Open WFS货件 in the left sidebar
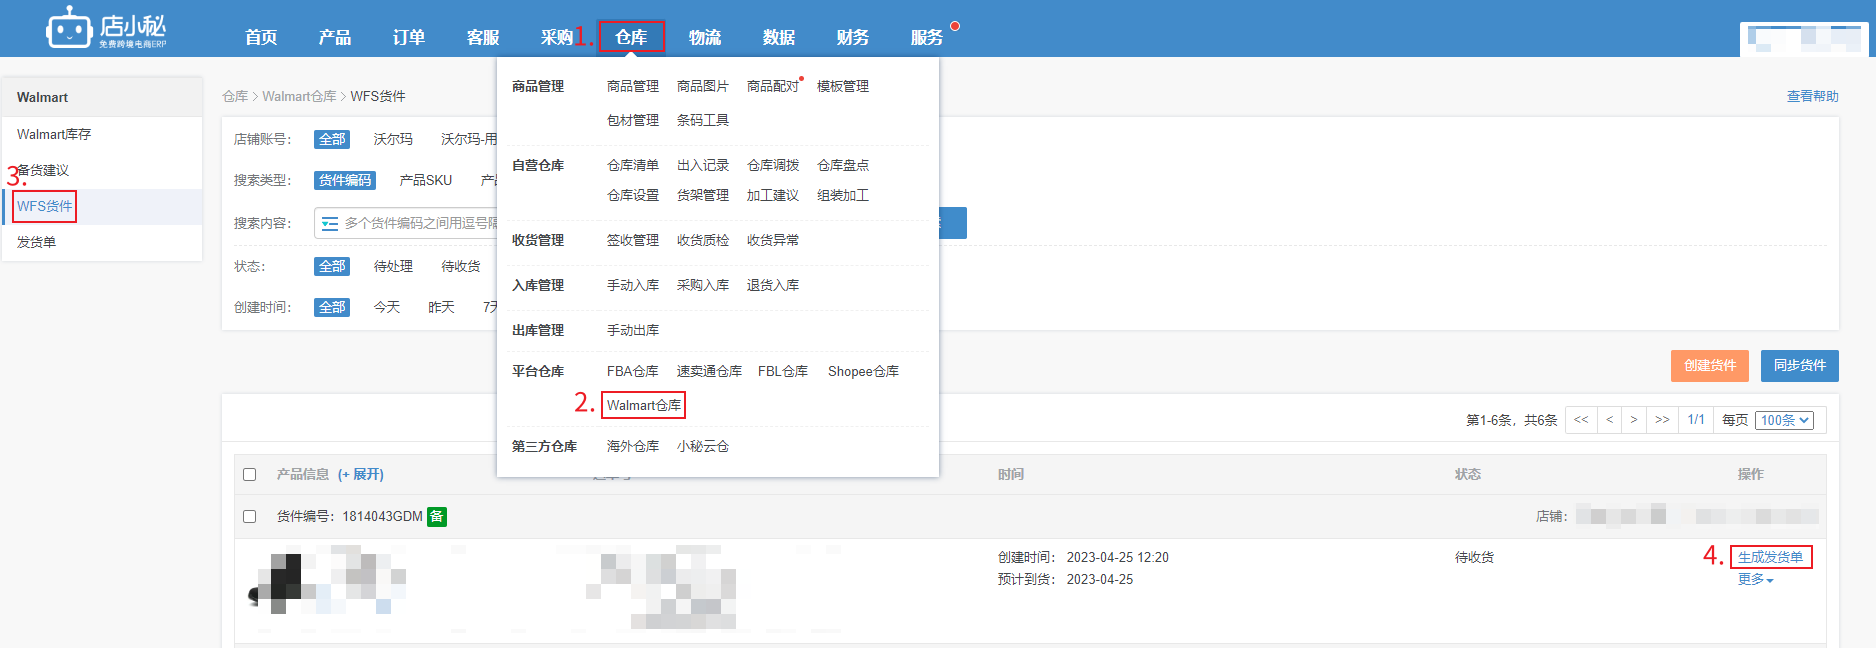The image size is (1876, 648). (x=45, y=206)
